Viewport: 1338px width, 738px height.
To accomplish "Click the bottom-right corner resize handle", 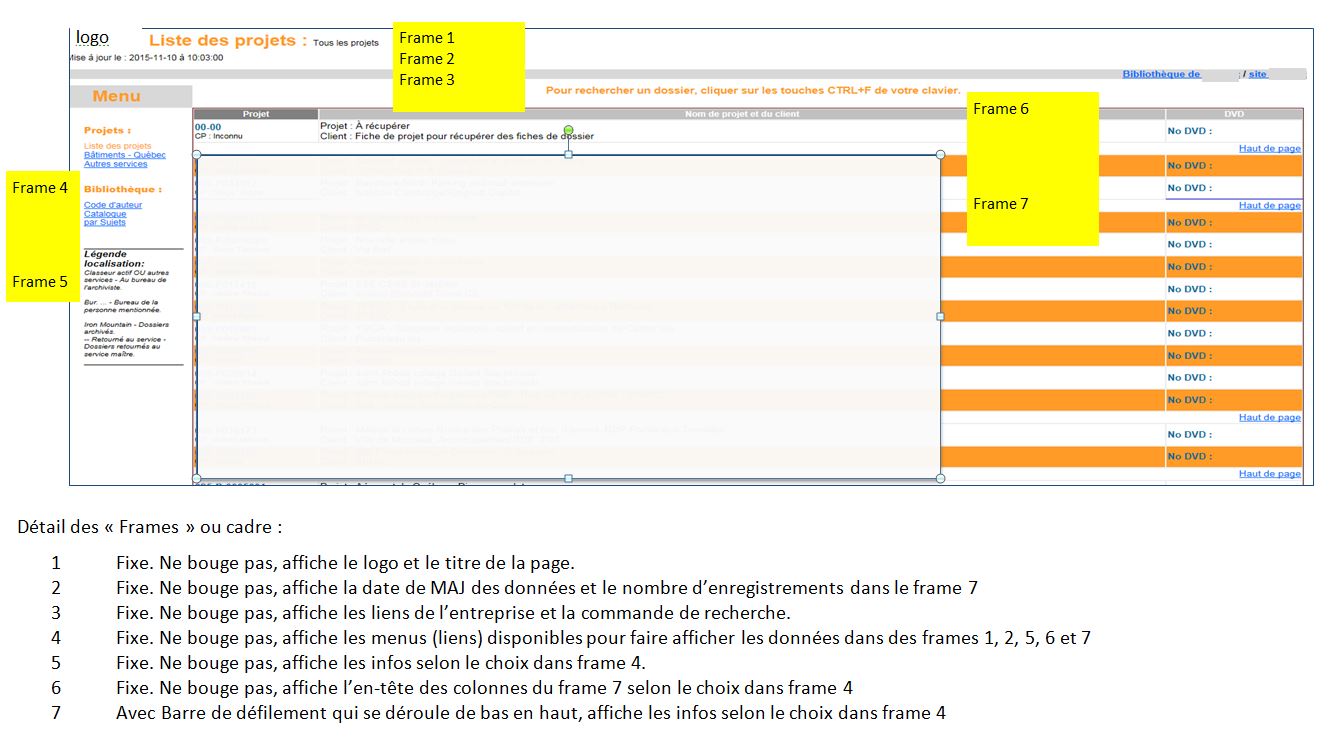I will (940, 478).
